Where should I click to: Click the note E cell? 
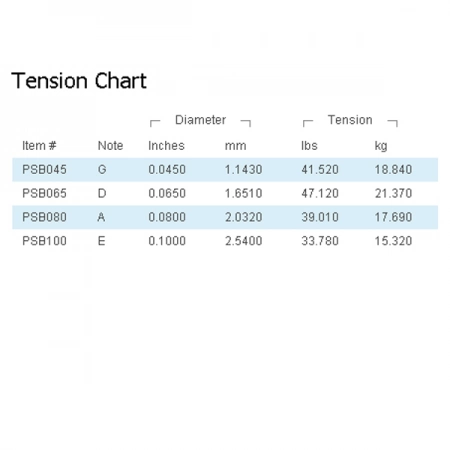(102, 241)
